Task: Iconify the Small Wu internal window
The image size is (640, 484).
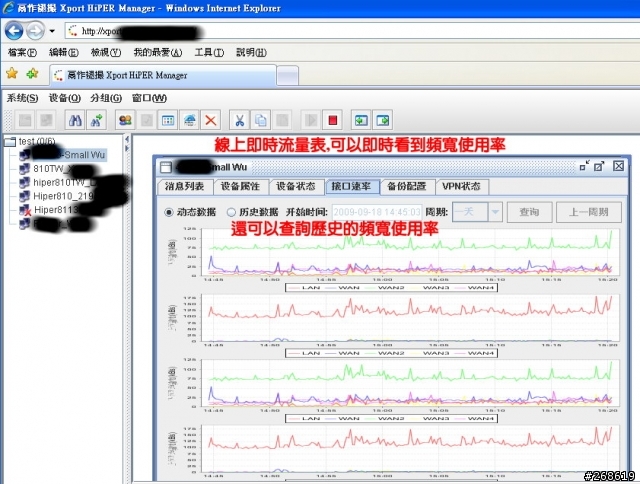Action: tap(584, 166)
